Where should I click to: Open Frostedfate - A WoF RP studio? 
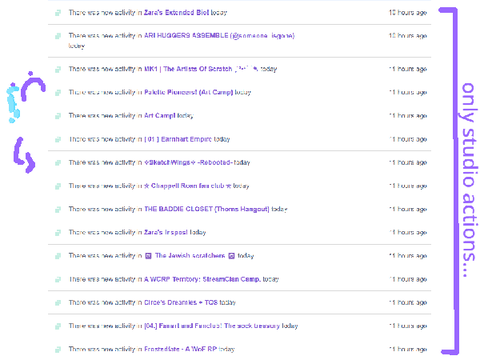pos(181,349)
